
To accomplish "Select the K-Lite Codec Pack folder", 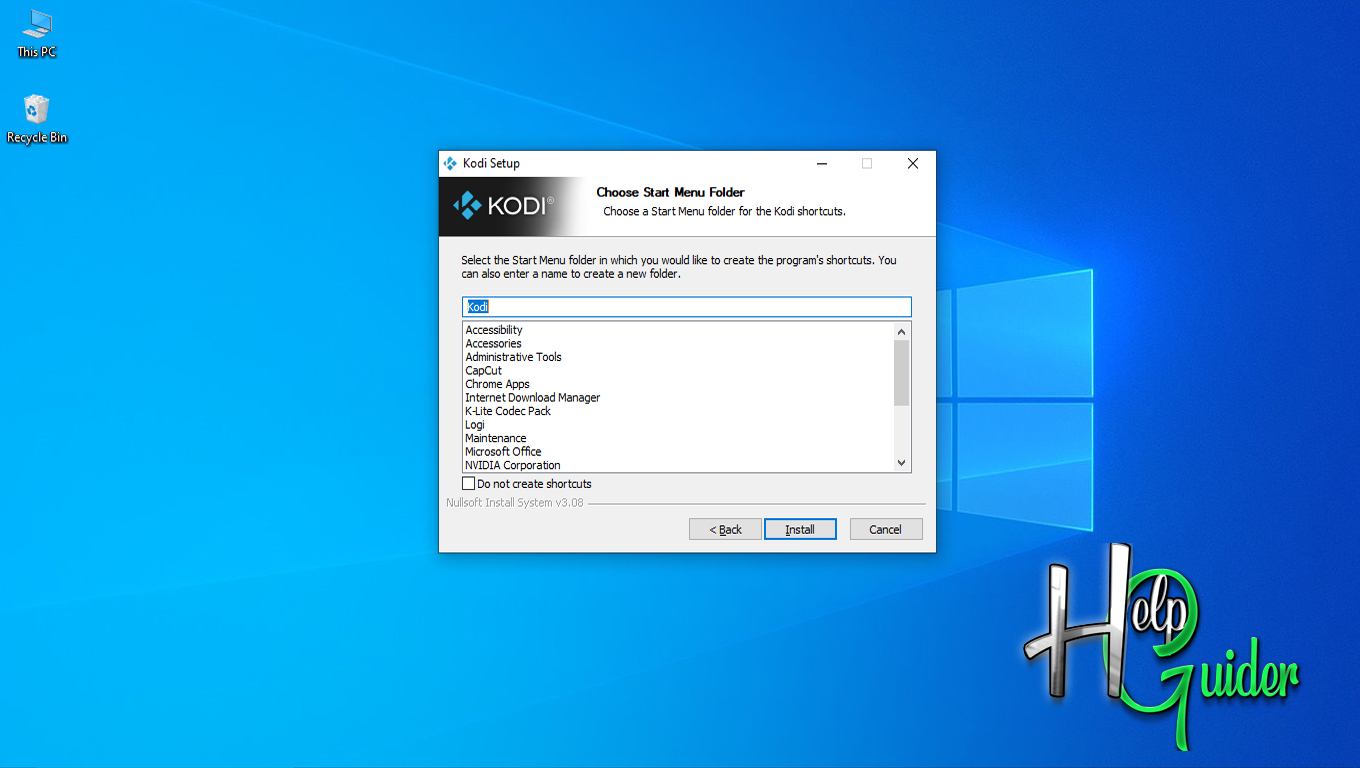I will [508, 411].
